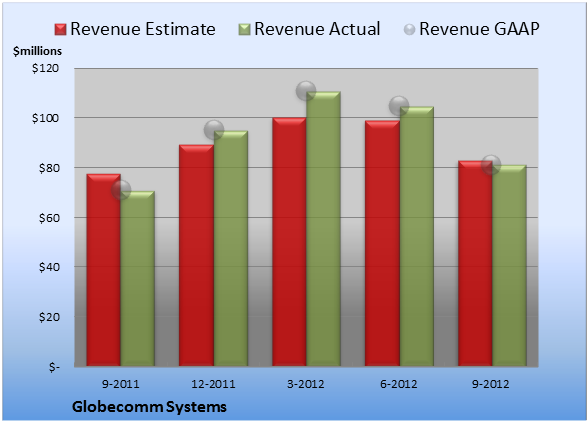Select the red estimate bar for 3-2012
This screenshot has height=422, width=588.
[289, 242]
